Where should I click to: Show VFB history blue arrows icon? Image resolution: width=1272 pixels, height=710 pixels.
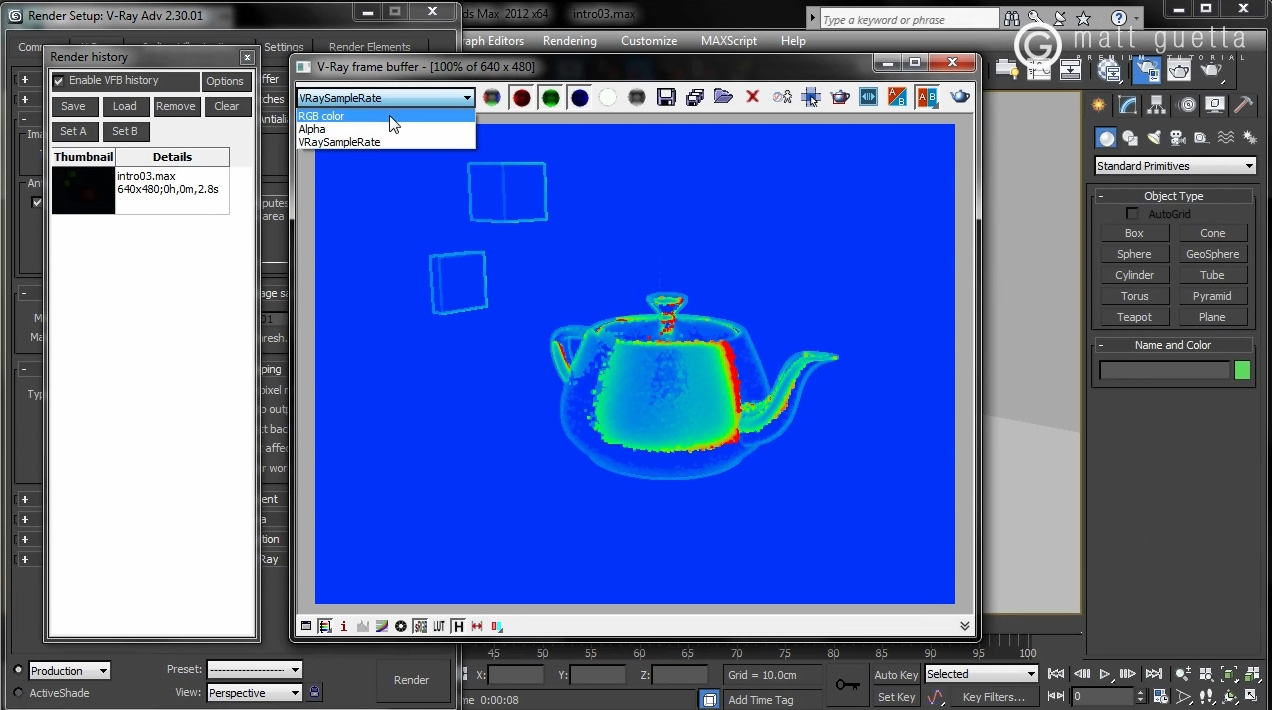pyautogui.click(x=868, y=97)
